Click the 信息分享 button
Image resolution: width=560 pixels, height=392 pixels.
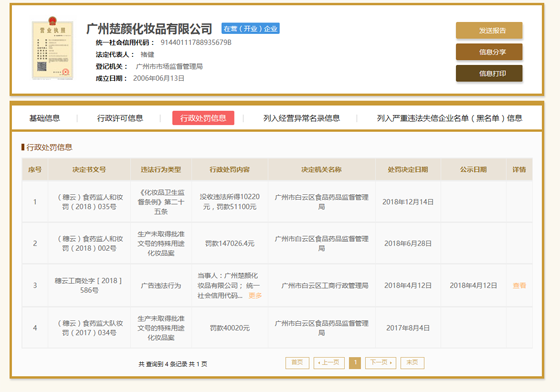click(489, 52)
